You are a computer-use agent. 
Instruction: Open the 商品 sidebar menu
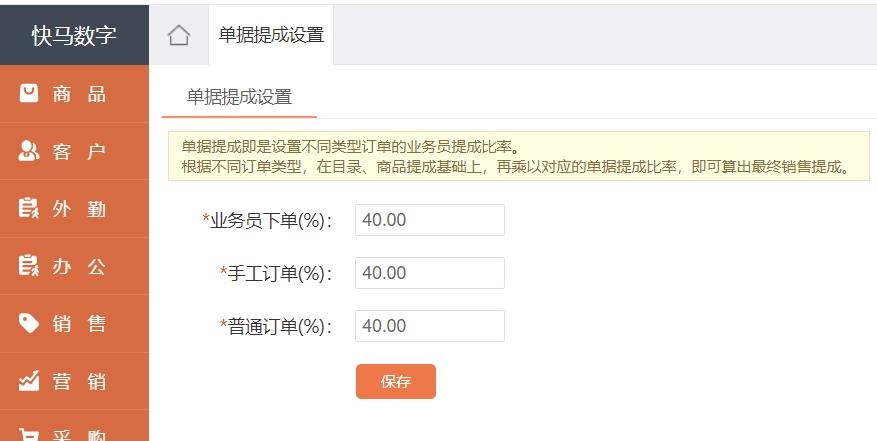(74, 93)
